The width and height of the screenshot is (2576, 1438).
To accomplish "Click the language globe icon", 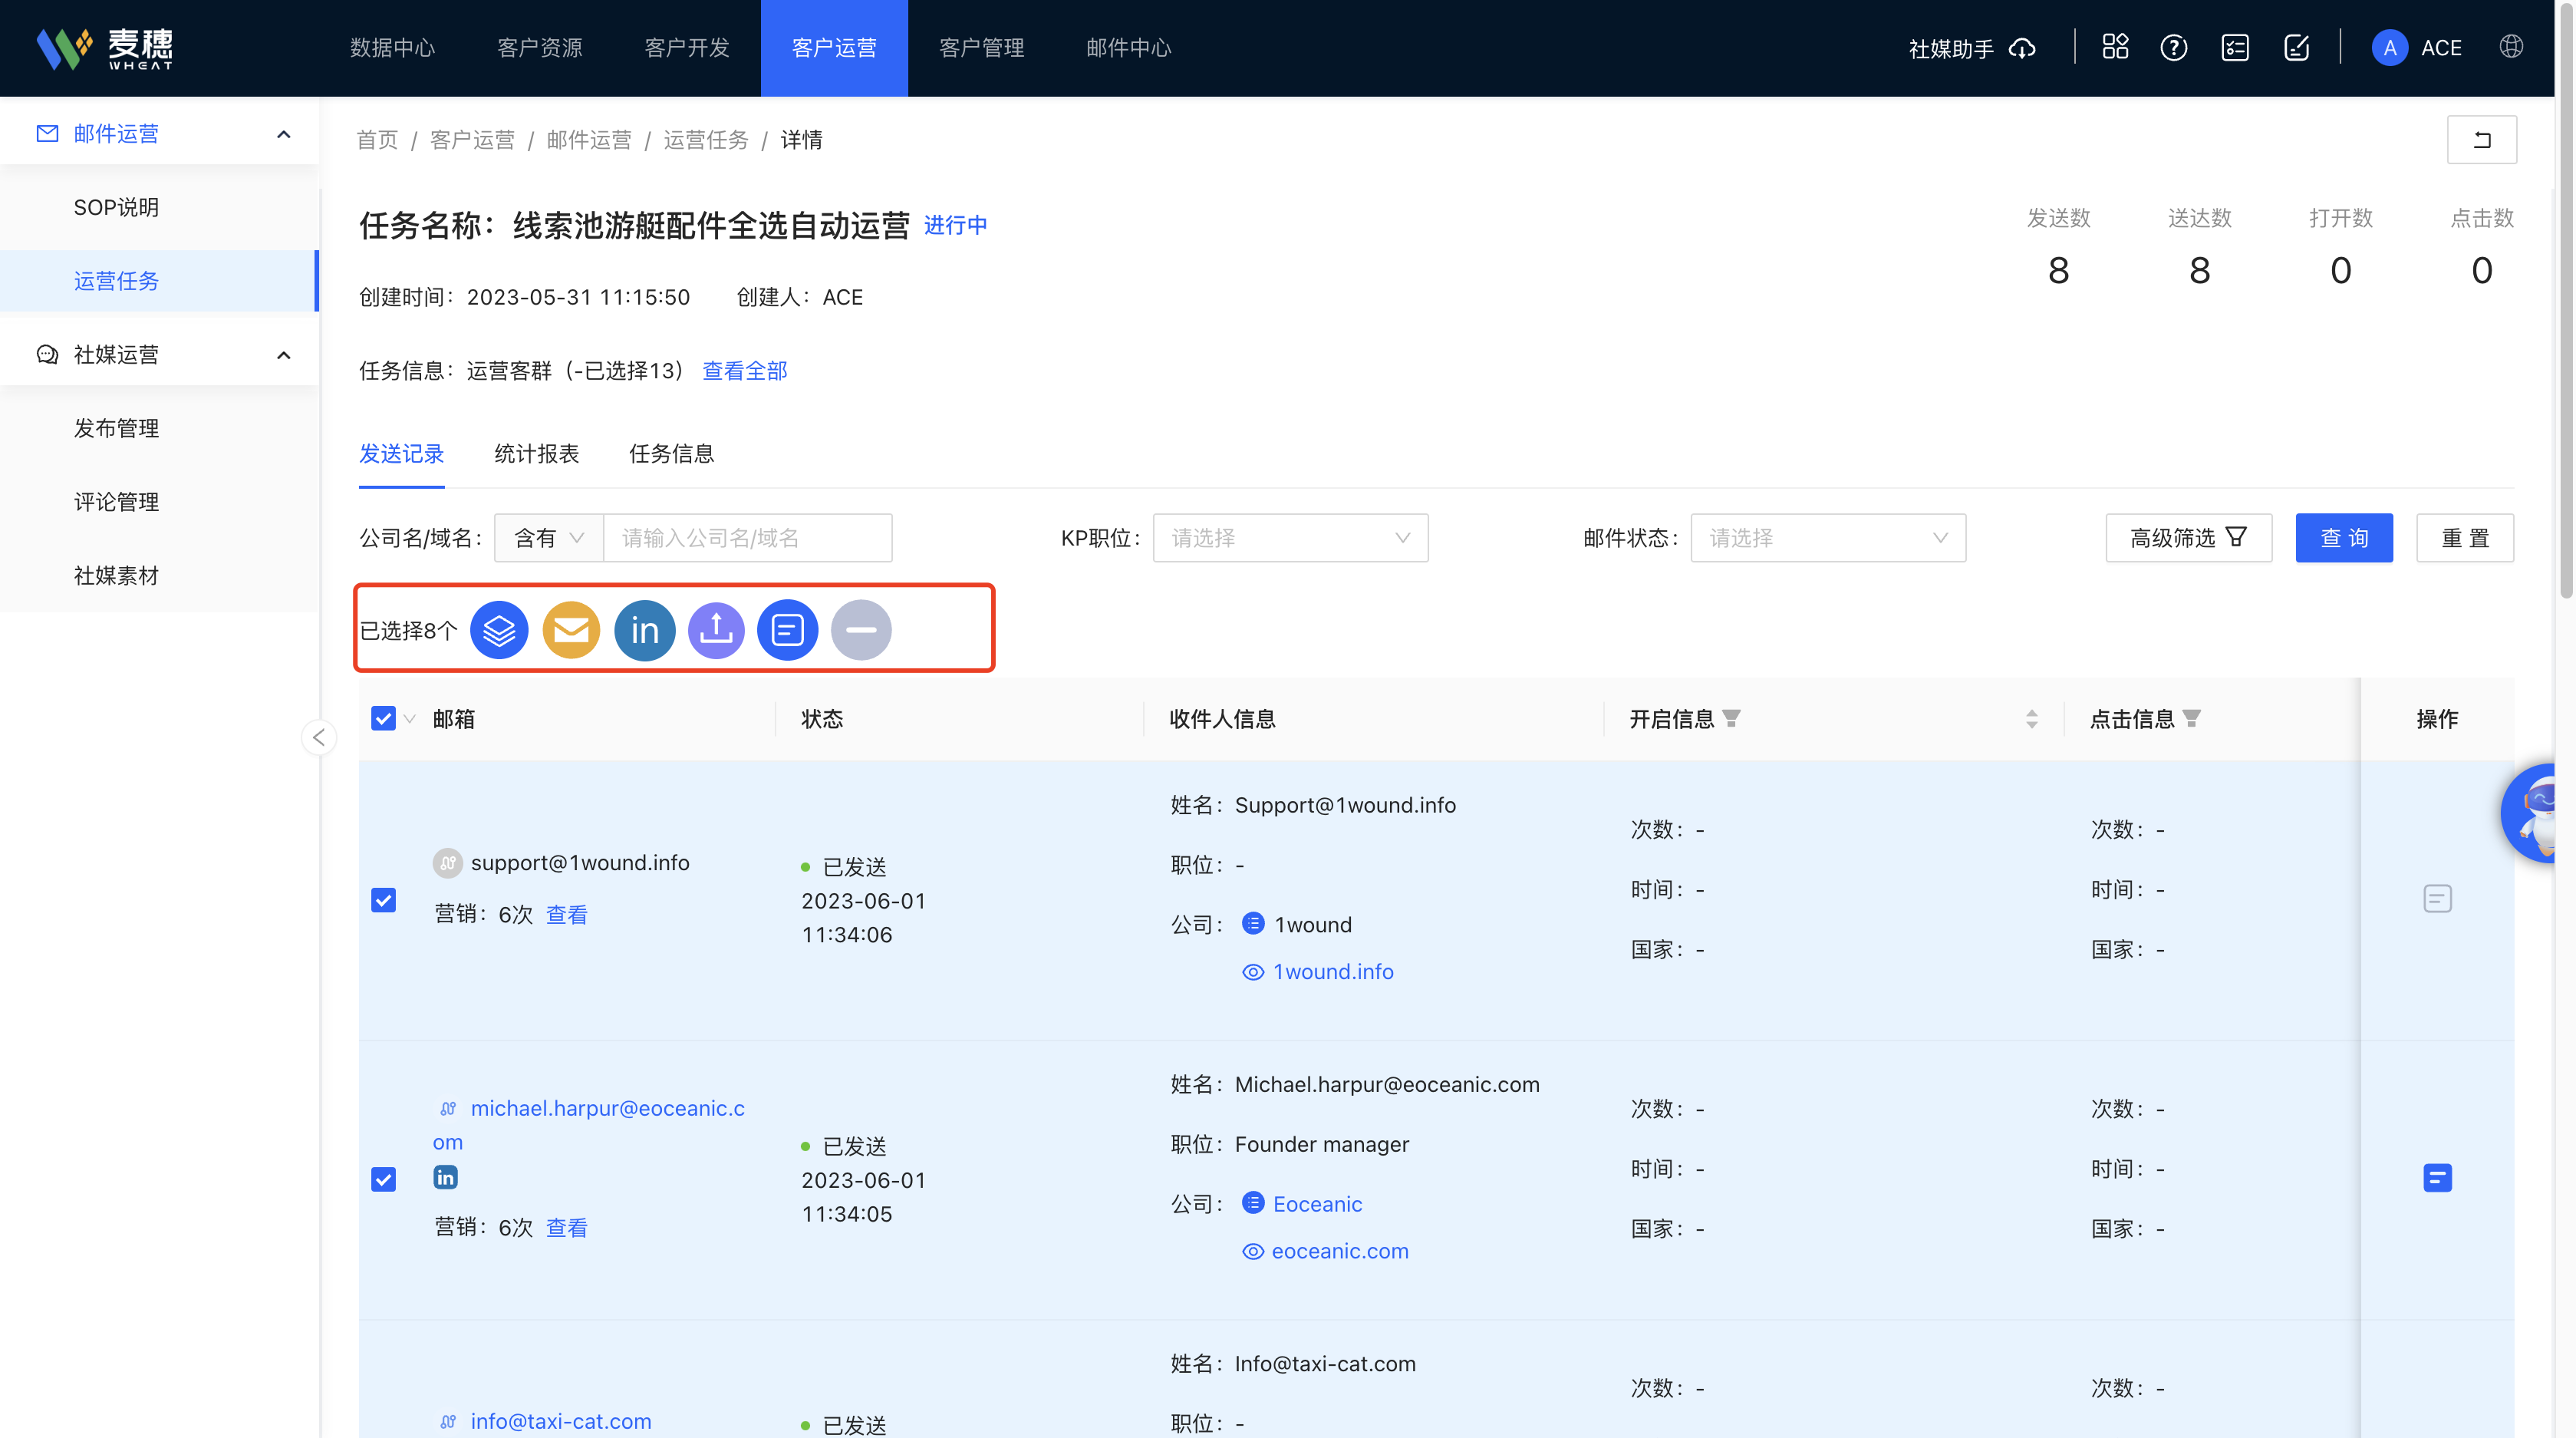I will 2511,47.
